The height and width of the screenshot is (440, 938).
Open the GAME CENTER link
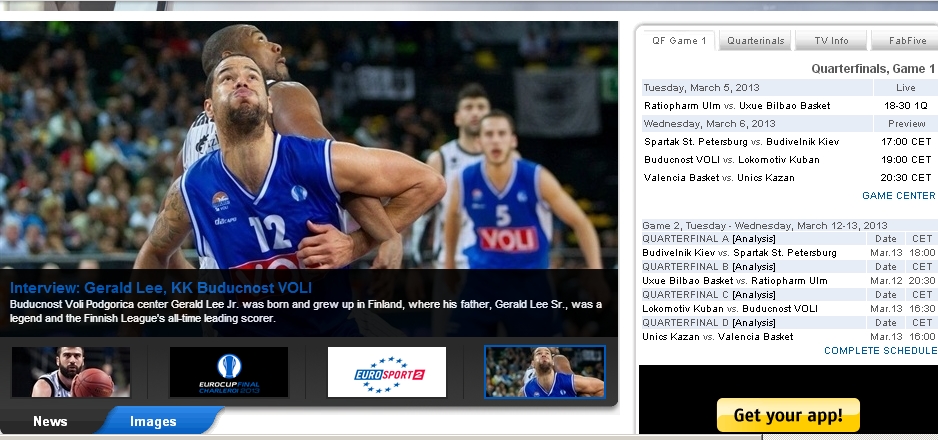tap(899, 195)
